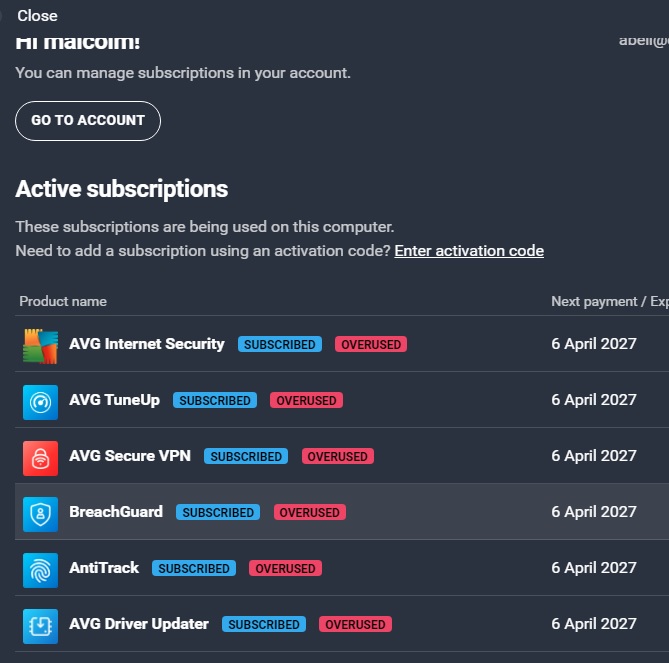Click the AVG Driver Updater icon
669x663 pixels.
pyautogui.click(x=40, y=626)
